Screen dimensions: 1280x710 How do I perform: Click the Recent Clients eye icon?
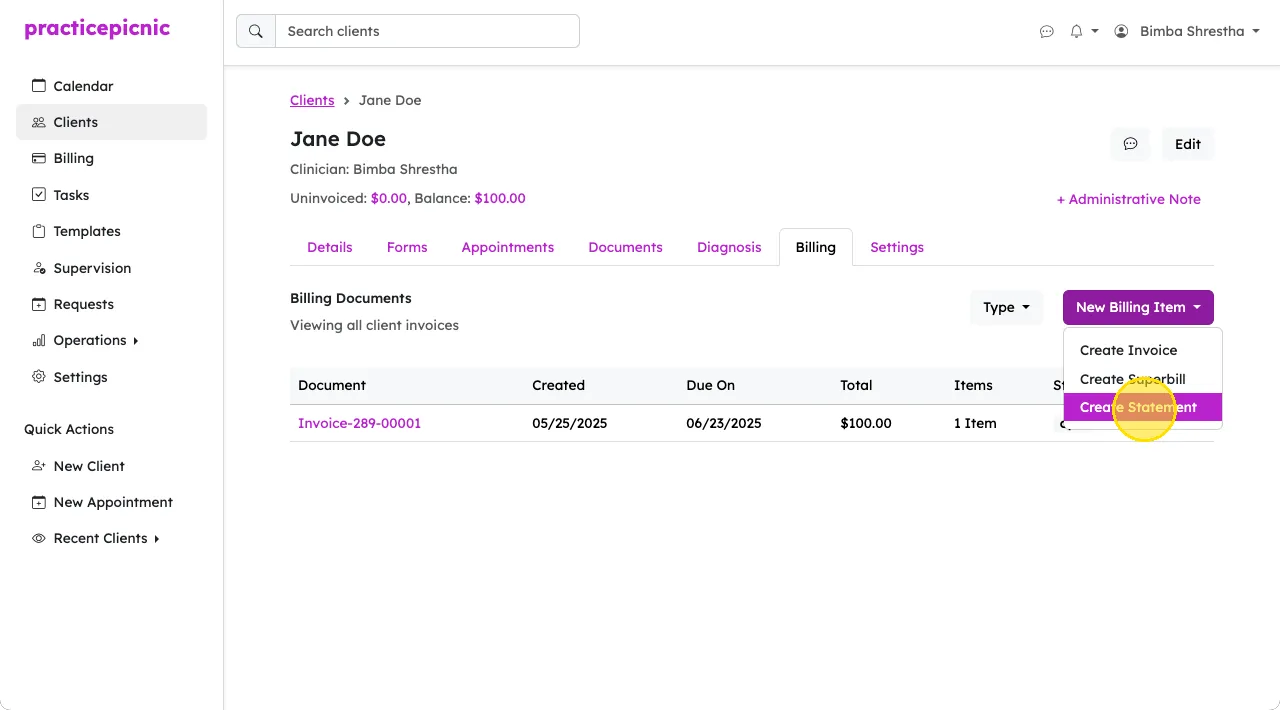39,538
